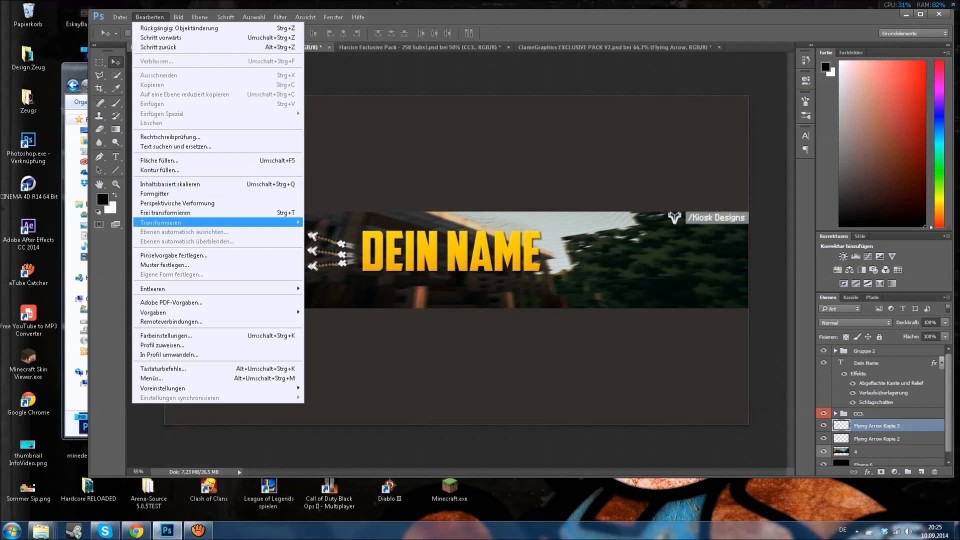Screen dimensions: 960x540
Task: Select the Clone Stamp tool
Action: tap(99, 116)
